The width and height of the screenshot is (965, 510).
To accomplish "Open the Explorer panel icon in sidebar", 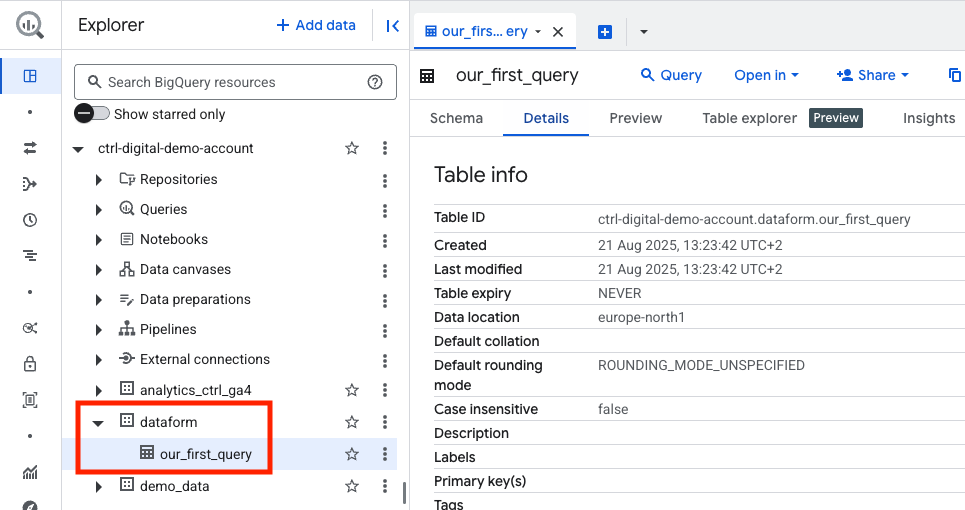I will [30, 76].
